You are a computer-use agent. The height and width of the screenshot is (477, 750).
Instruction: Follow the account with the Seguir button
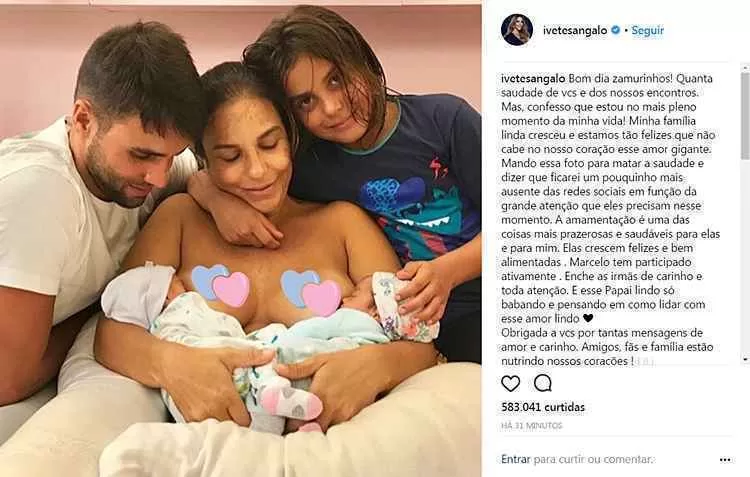(x=647, y=30)
